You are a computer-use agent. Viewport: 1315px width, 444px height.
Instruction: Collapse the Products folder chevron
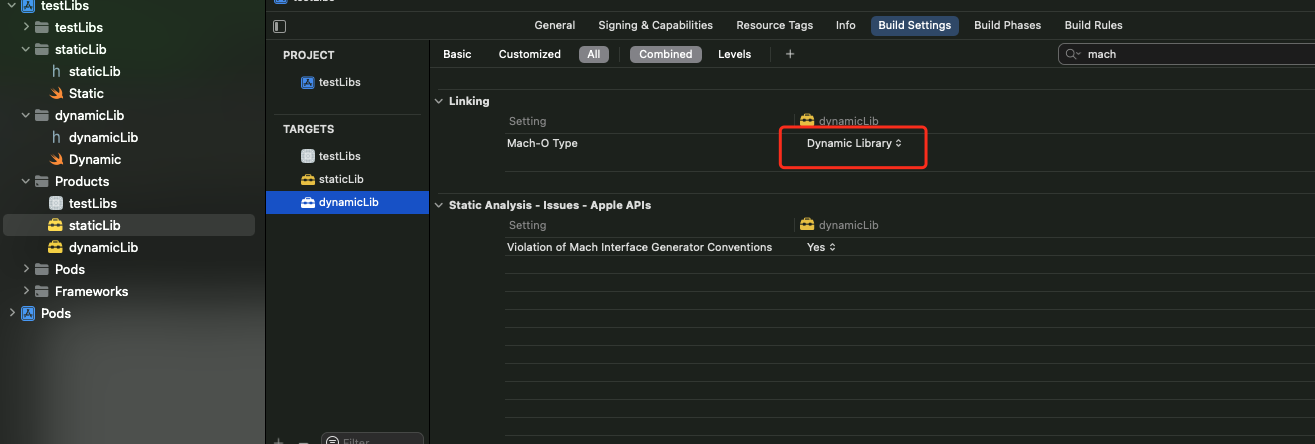[26, 181]
